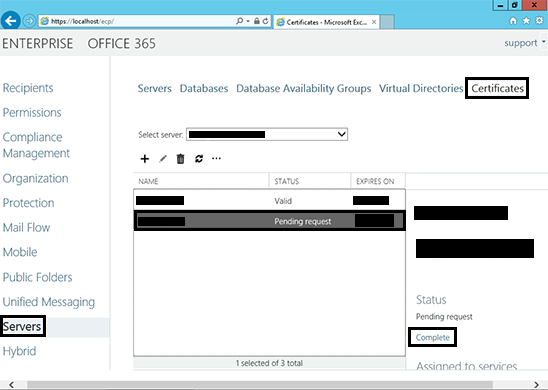This screenshot has height=390, width=548.
Task: Click the plus icon to add certificate
Action: [145, 159]
